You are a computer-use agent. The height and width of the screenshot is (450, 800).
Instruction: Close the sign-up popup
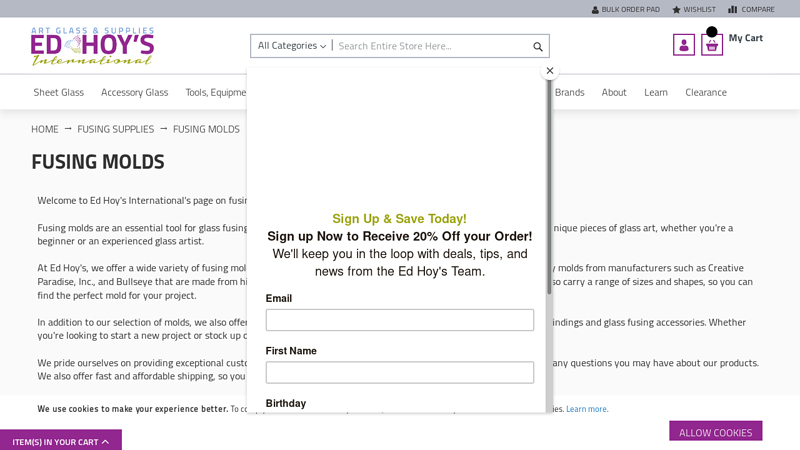pyautogui.click(x=549, y=71)
